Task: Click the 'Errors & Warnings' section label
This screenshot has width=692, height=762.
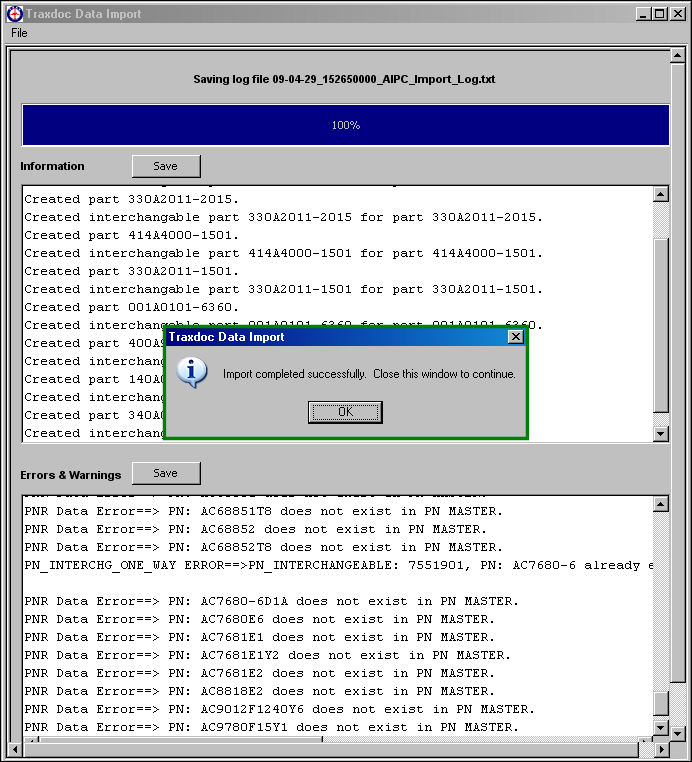Action: (x=70, y=475)
